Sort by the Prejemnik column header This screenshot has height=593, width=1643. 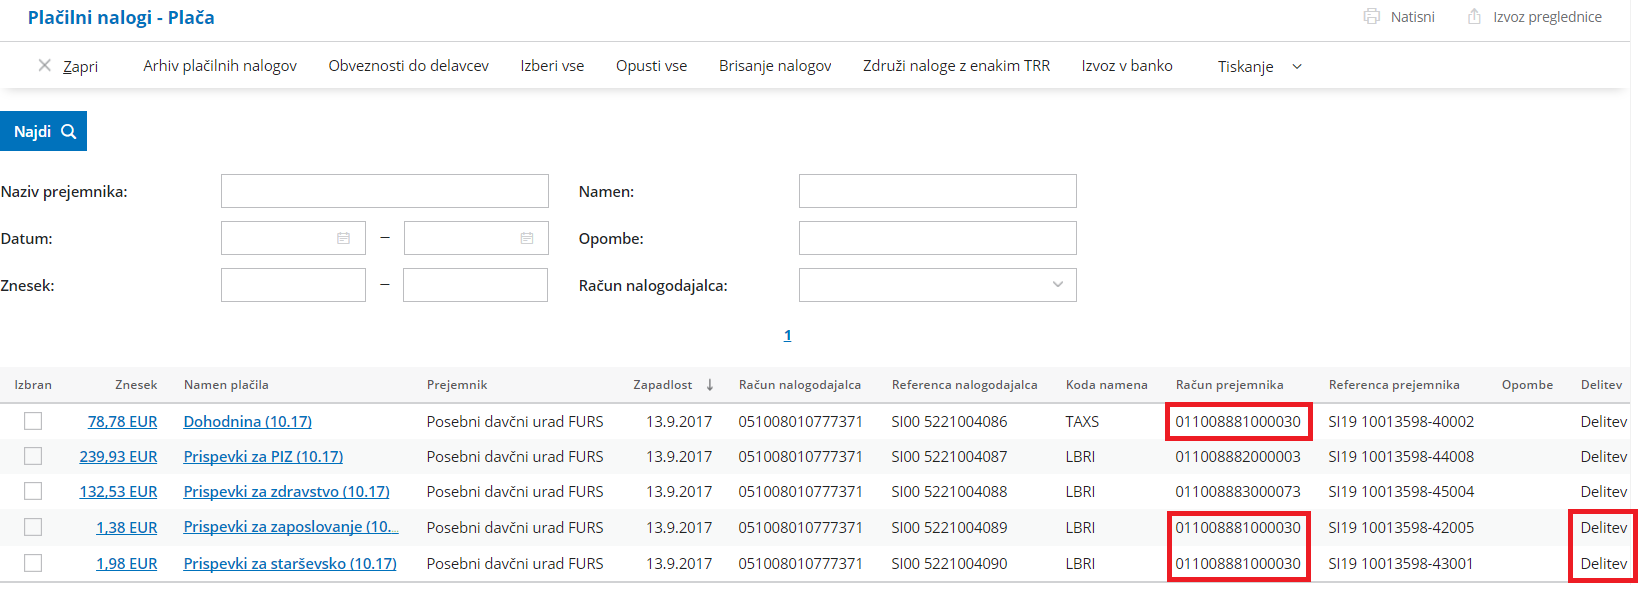[457, 384]
